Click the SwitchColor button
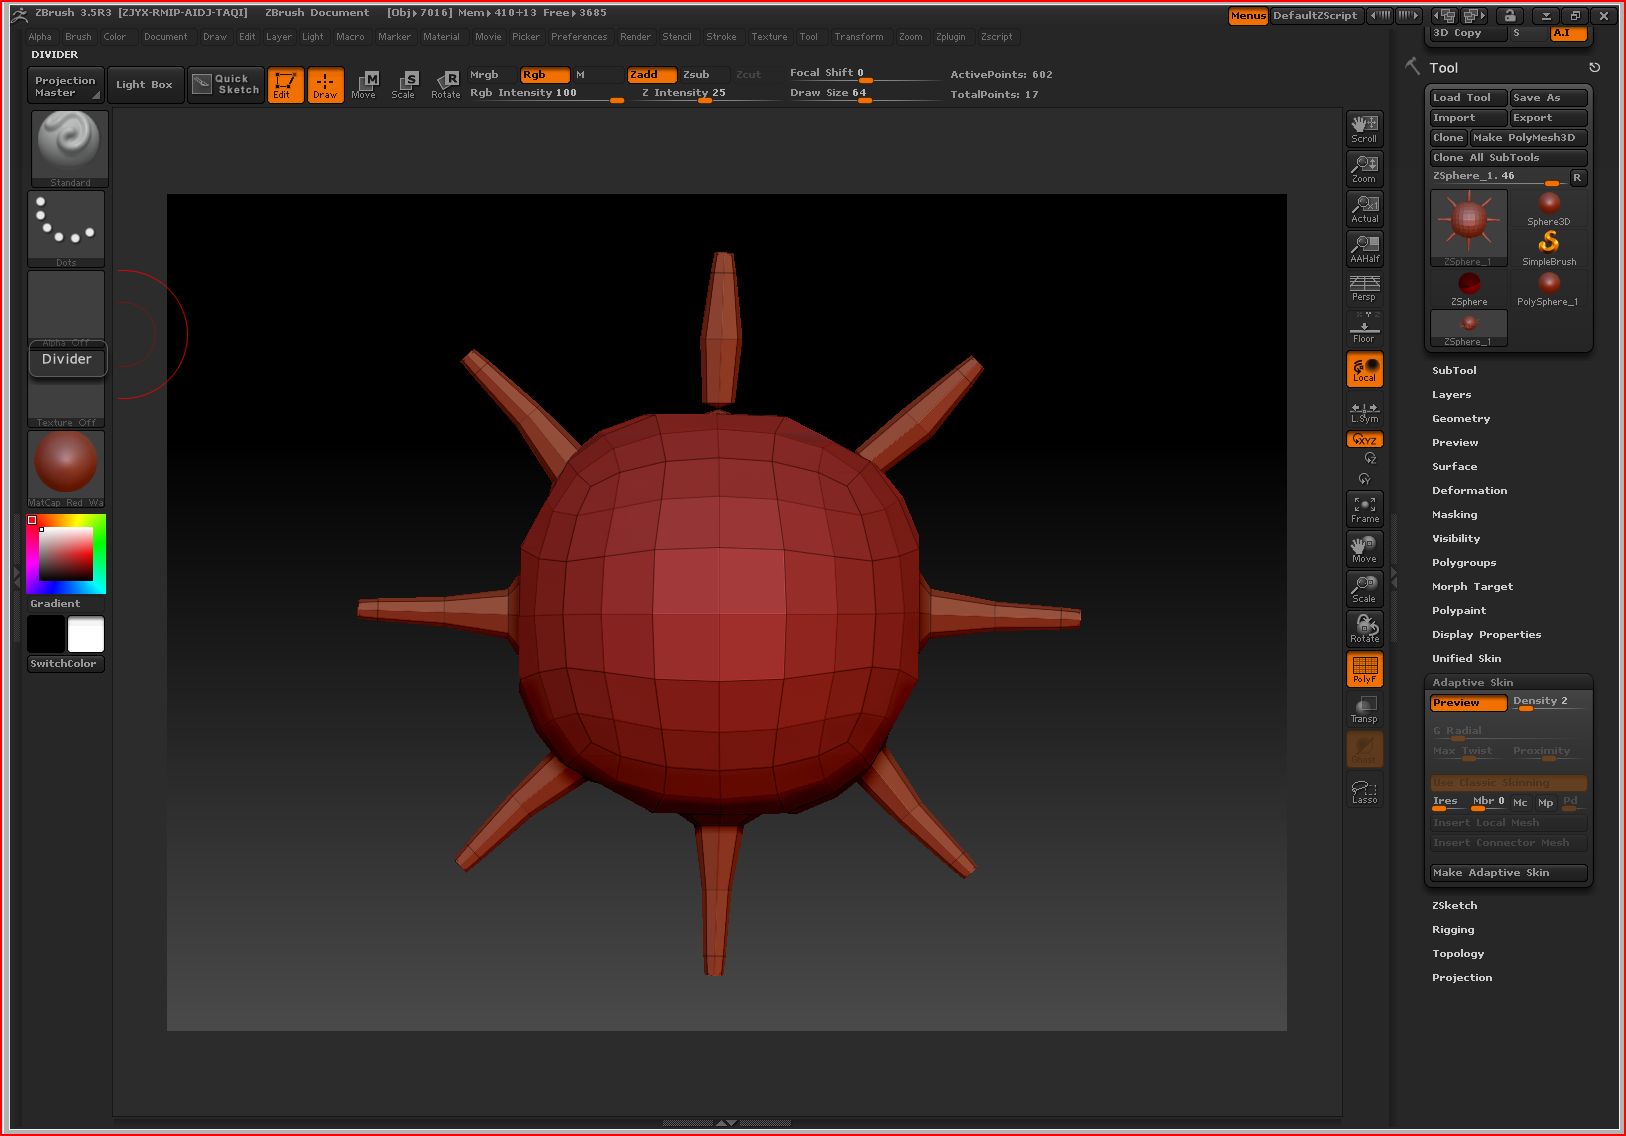This screenshot has height=1136, width=1626. 65,664
